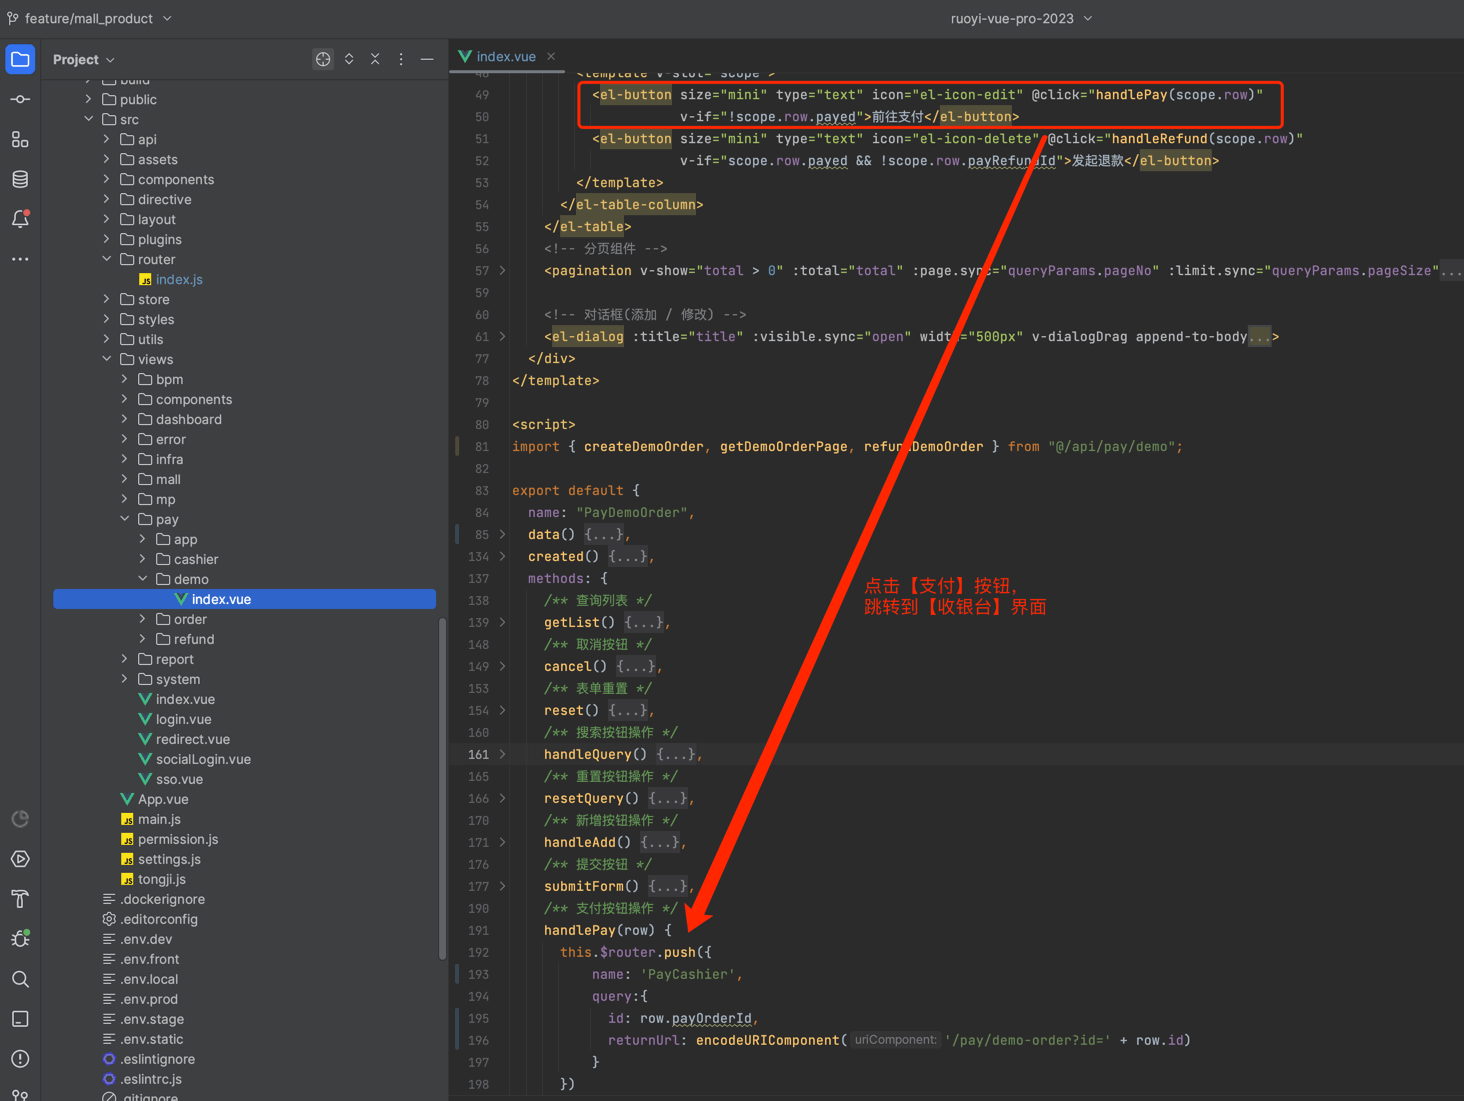Open login.vue in the project tree

tap(183, 719)
